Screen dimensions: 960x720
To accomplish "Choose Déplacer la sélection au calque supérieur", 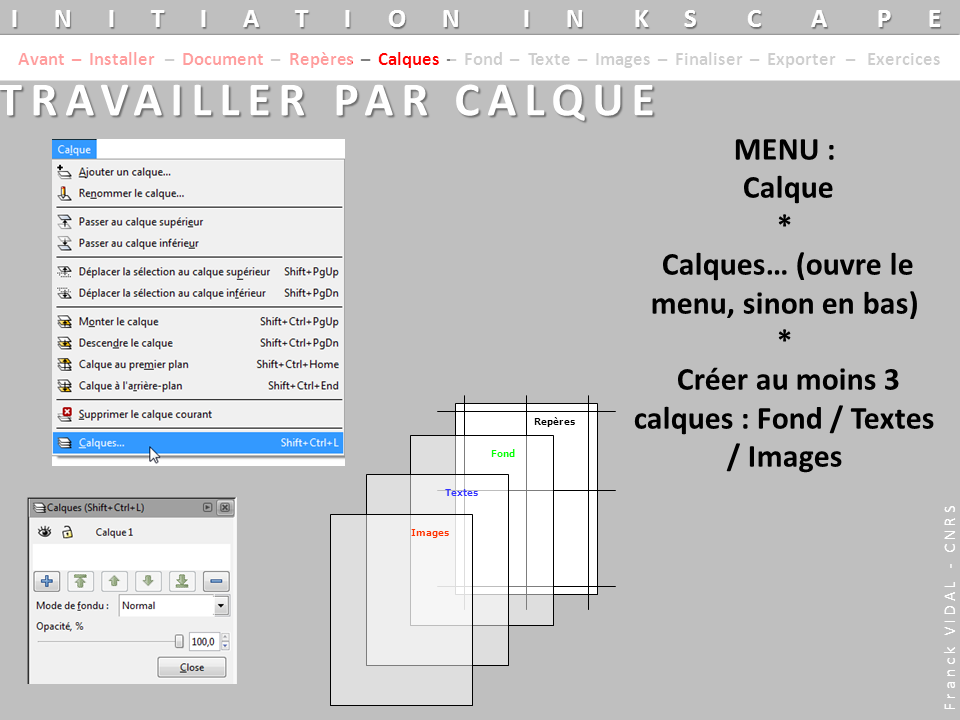I will coord(198,272).
